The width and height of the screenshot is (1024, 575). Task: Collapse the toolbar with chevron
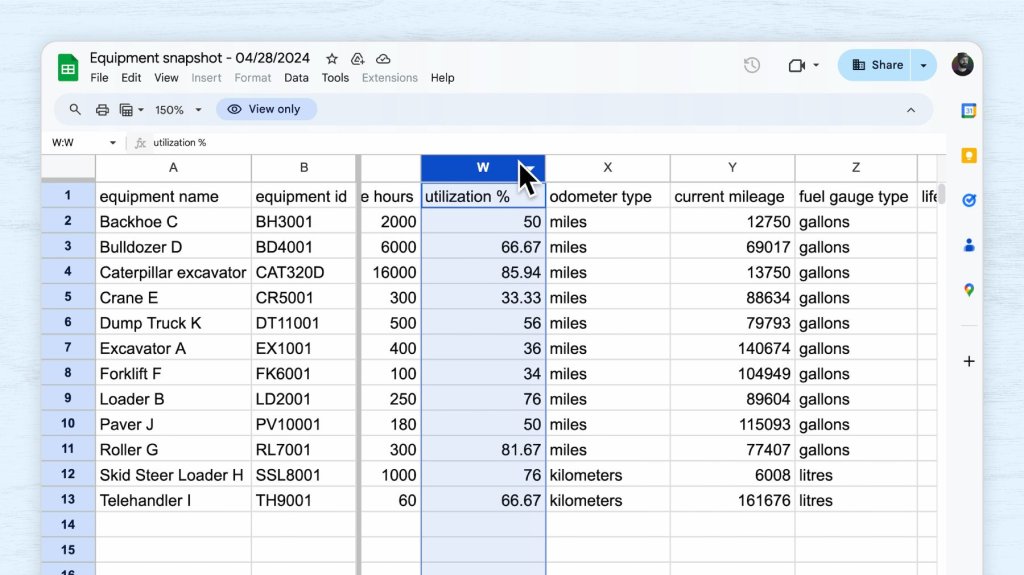point(910,110)
